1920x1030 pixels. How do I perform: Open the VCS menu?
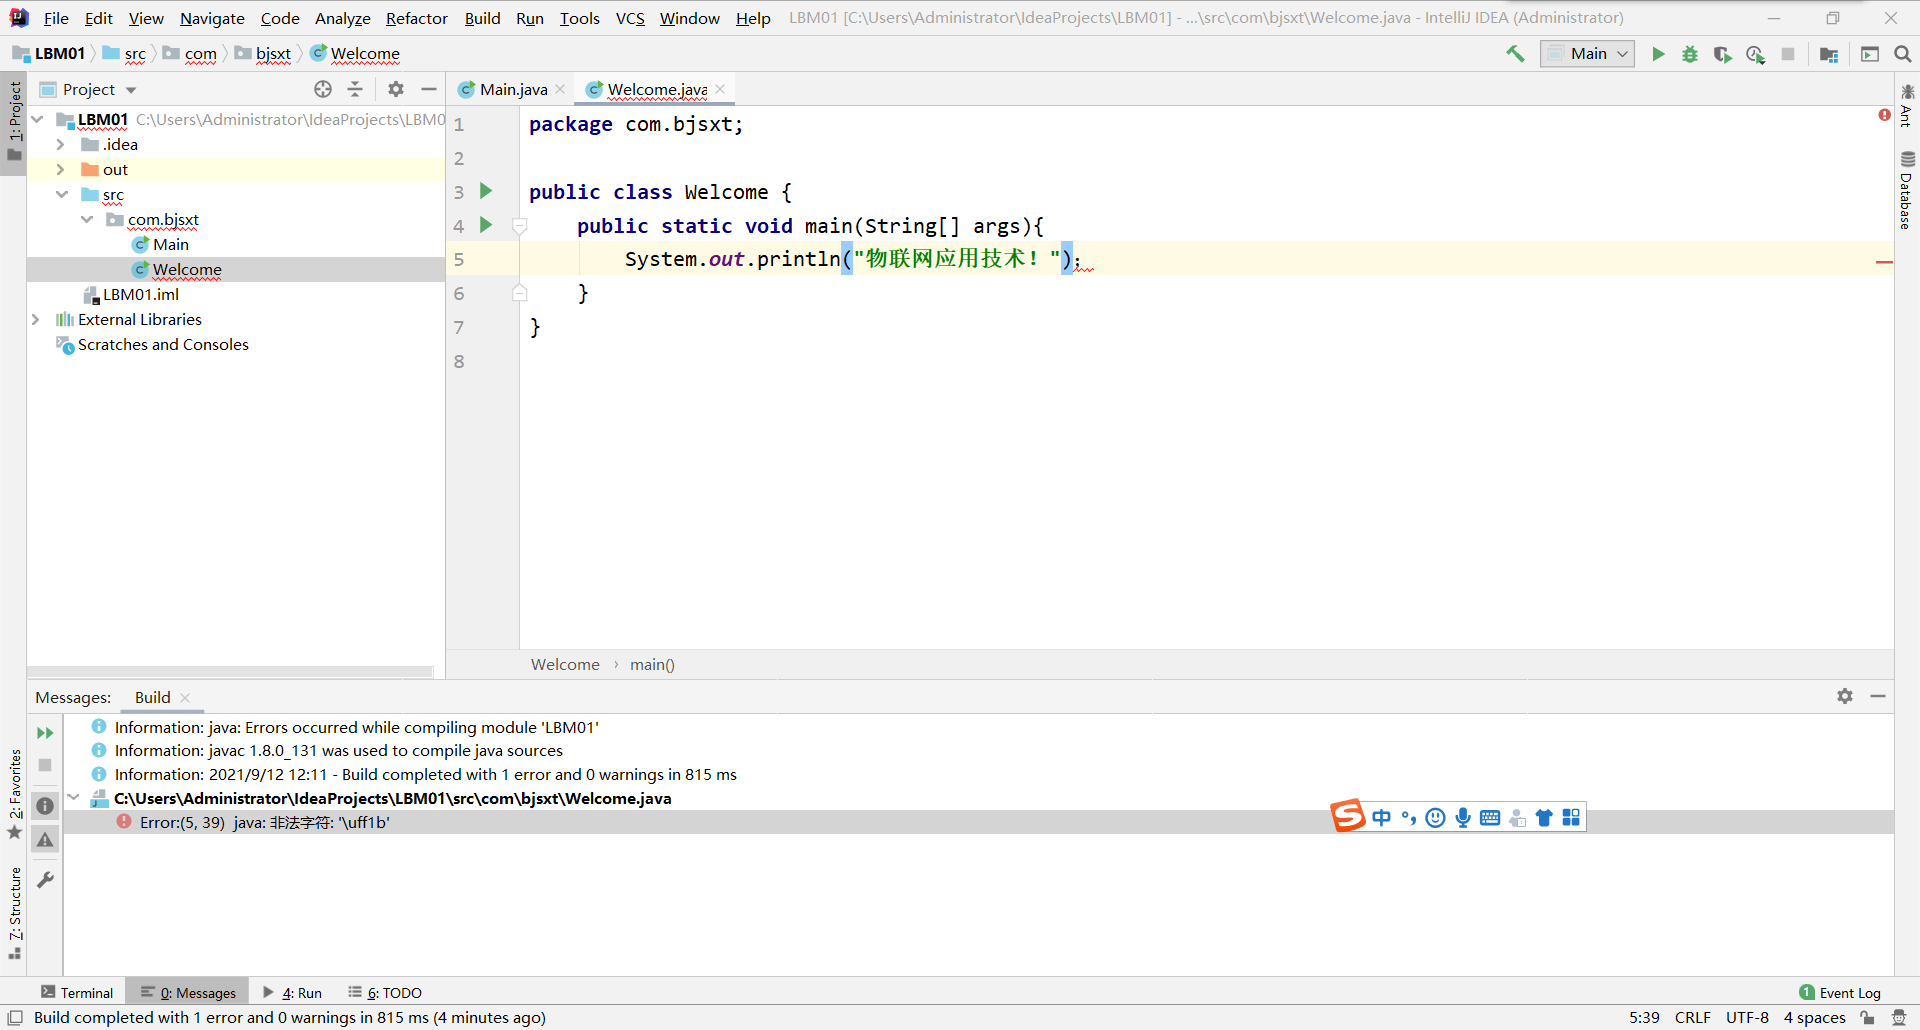630,18
